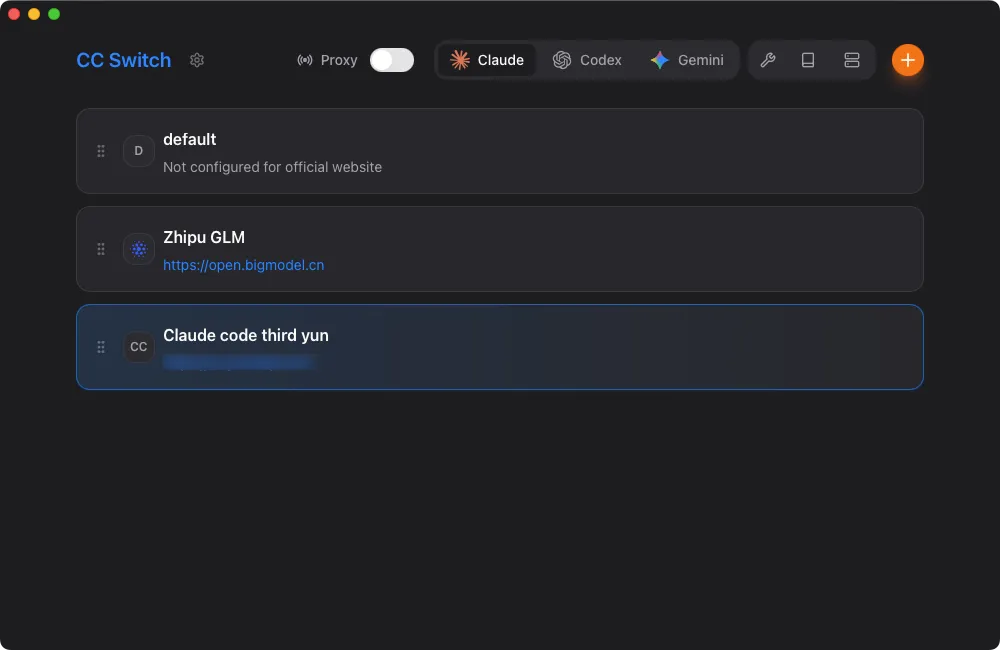Switch to the Gemini tab

pyautogui.click(x=687, y=60)
